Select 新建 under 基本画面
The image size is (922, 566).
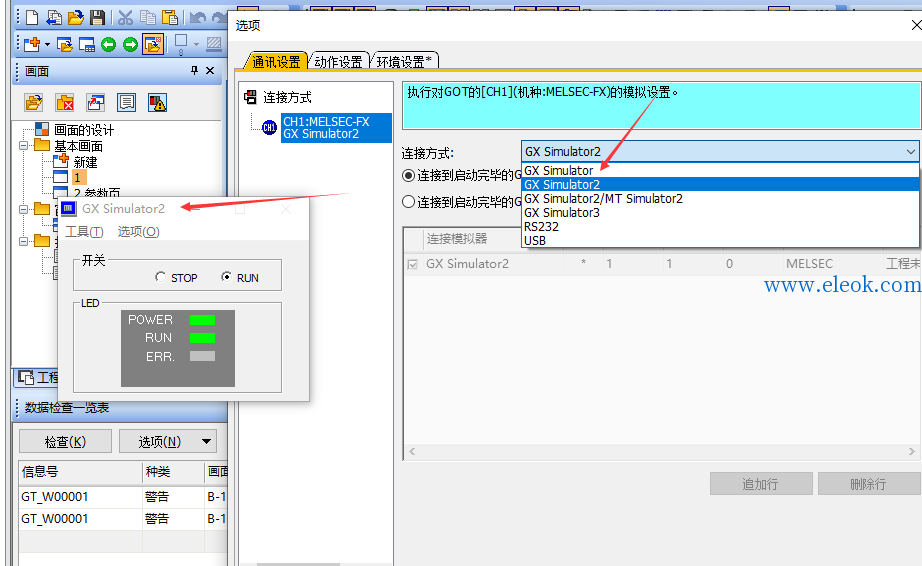coord(85,162)
